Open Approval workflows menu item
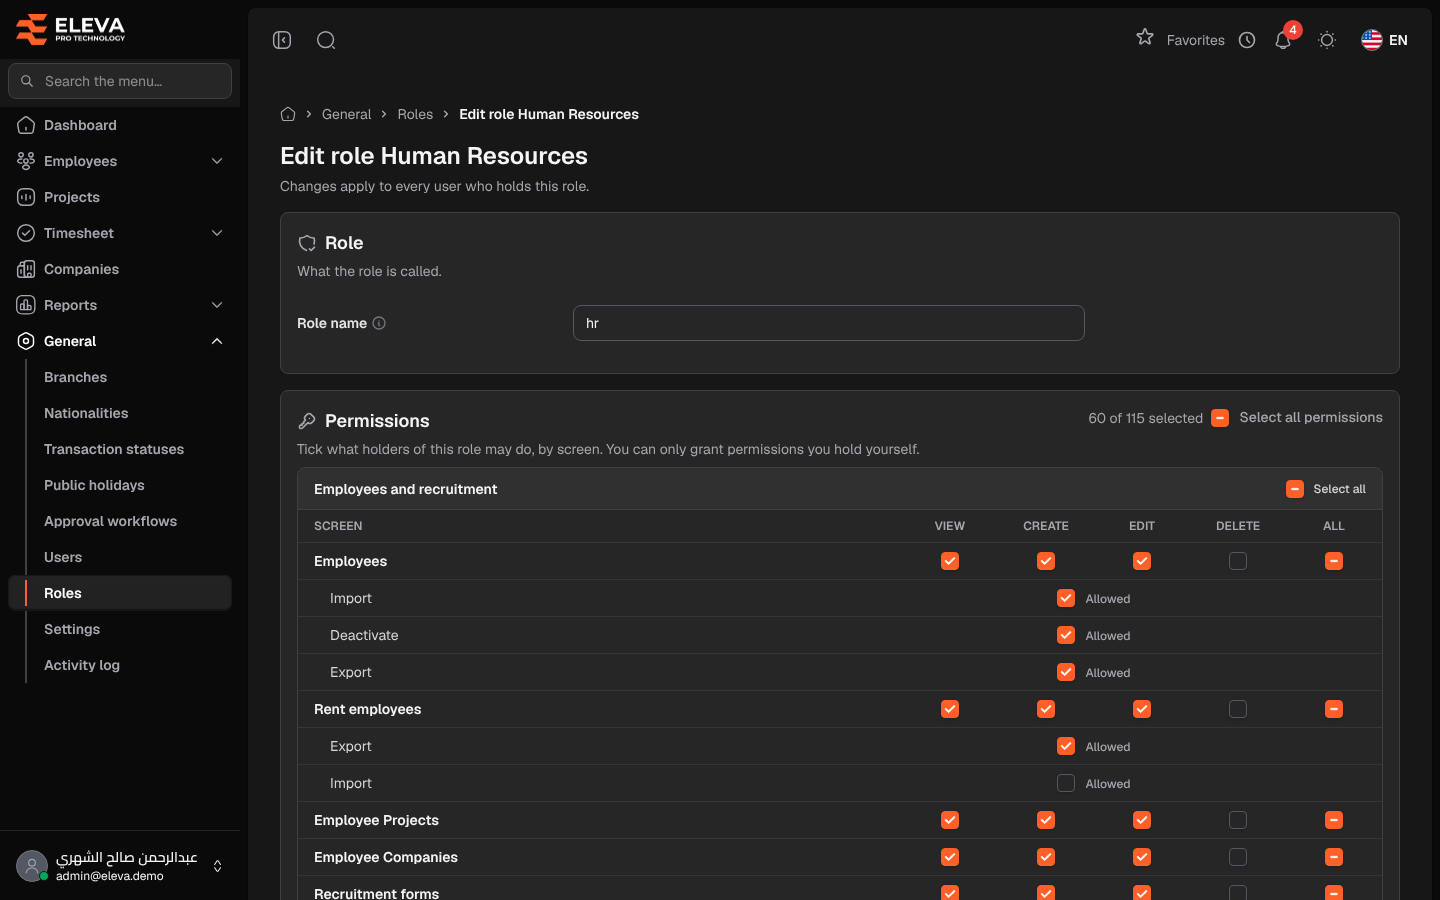Viewport: 1440px width, 900px height. pyautogui.click(x=110, y=521)
